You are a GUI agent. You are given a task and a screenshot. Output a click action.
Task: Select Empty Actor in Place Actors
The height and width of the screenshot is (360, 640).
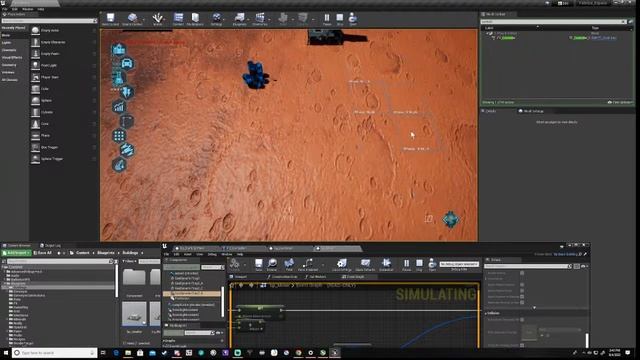point(63,30)
